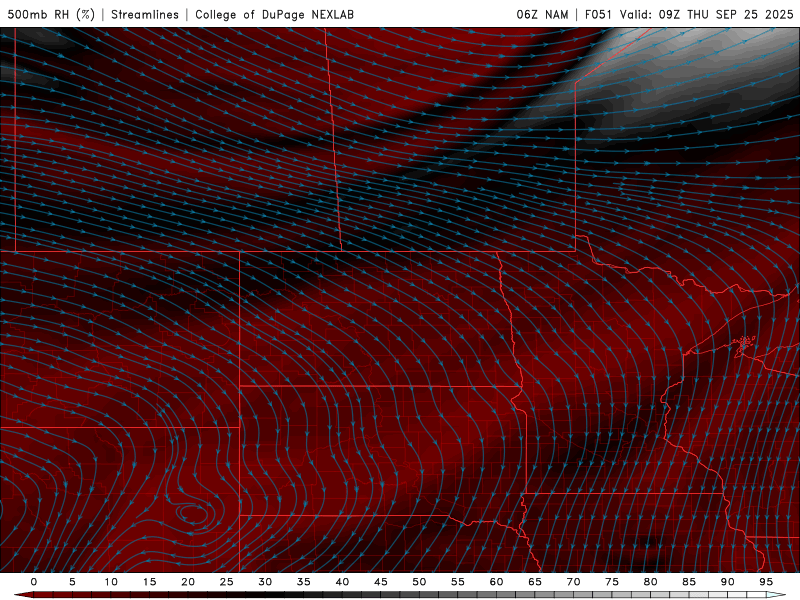Select the 'F051' forecast hour label
Viewport: 800px width, 600px height.
click(x=598, y=14)
